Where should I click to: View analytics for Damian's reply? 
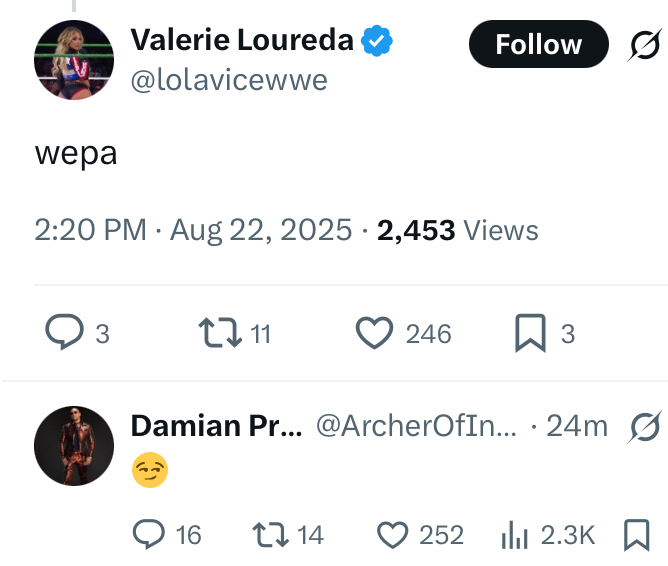pos(513,535)
